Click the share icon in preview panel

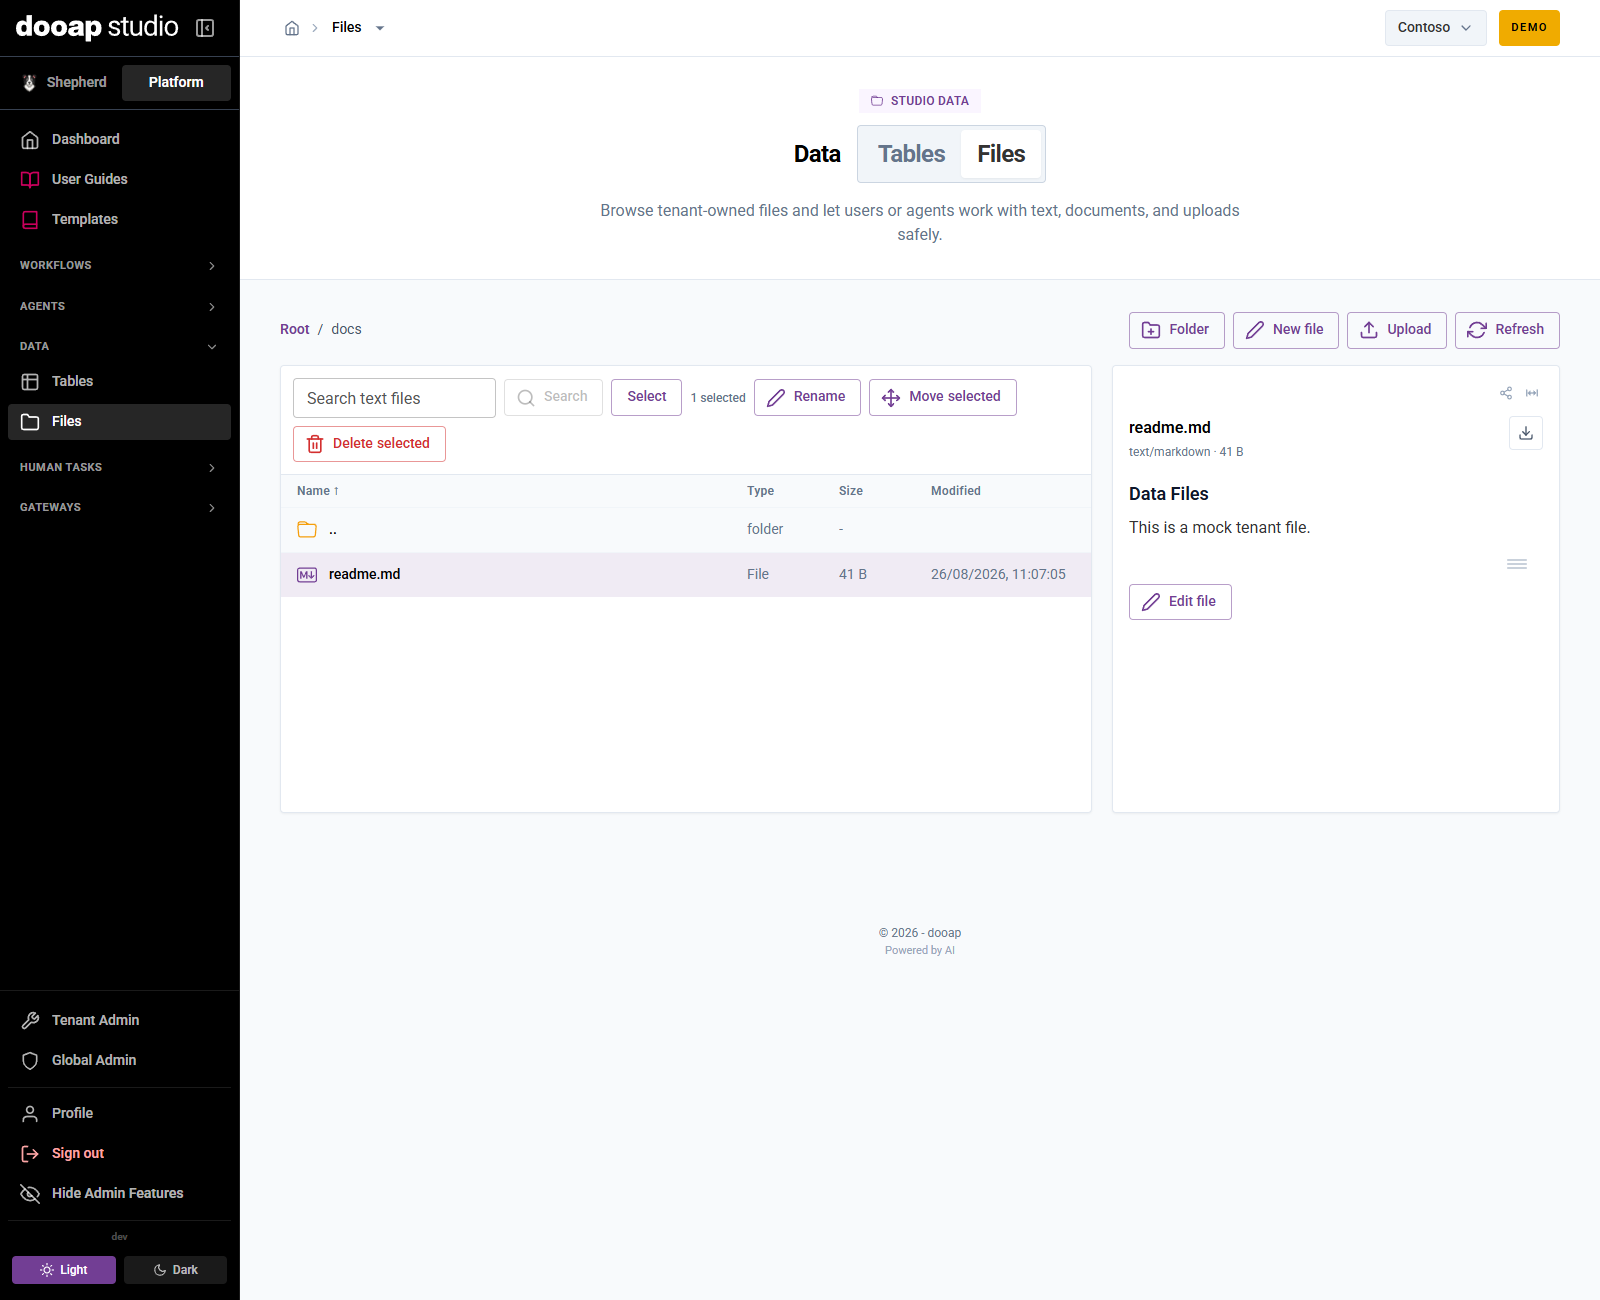(1506, 393)
